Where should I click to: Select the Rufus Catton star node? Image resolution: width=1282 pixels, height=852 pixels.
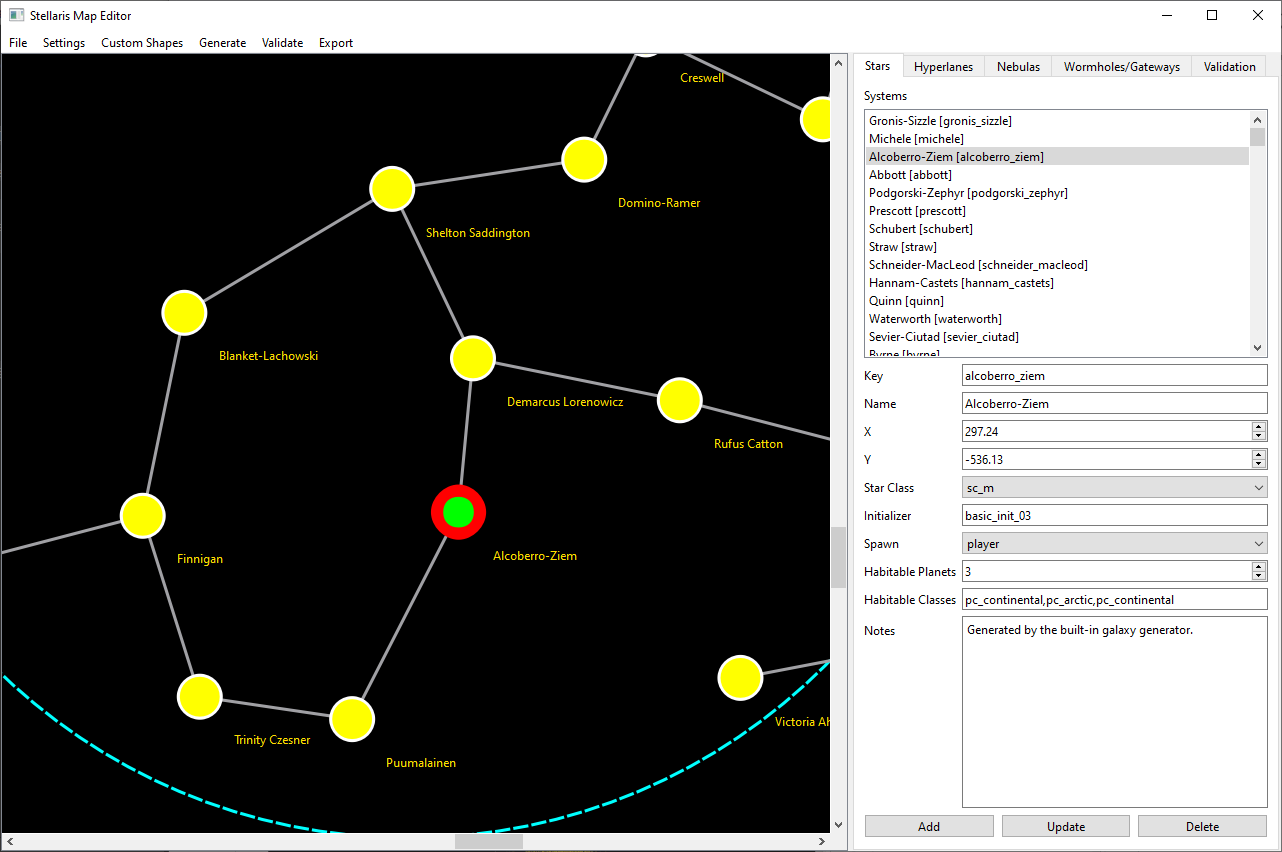(680, 400)
